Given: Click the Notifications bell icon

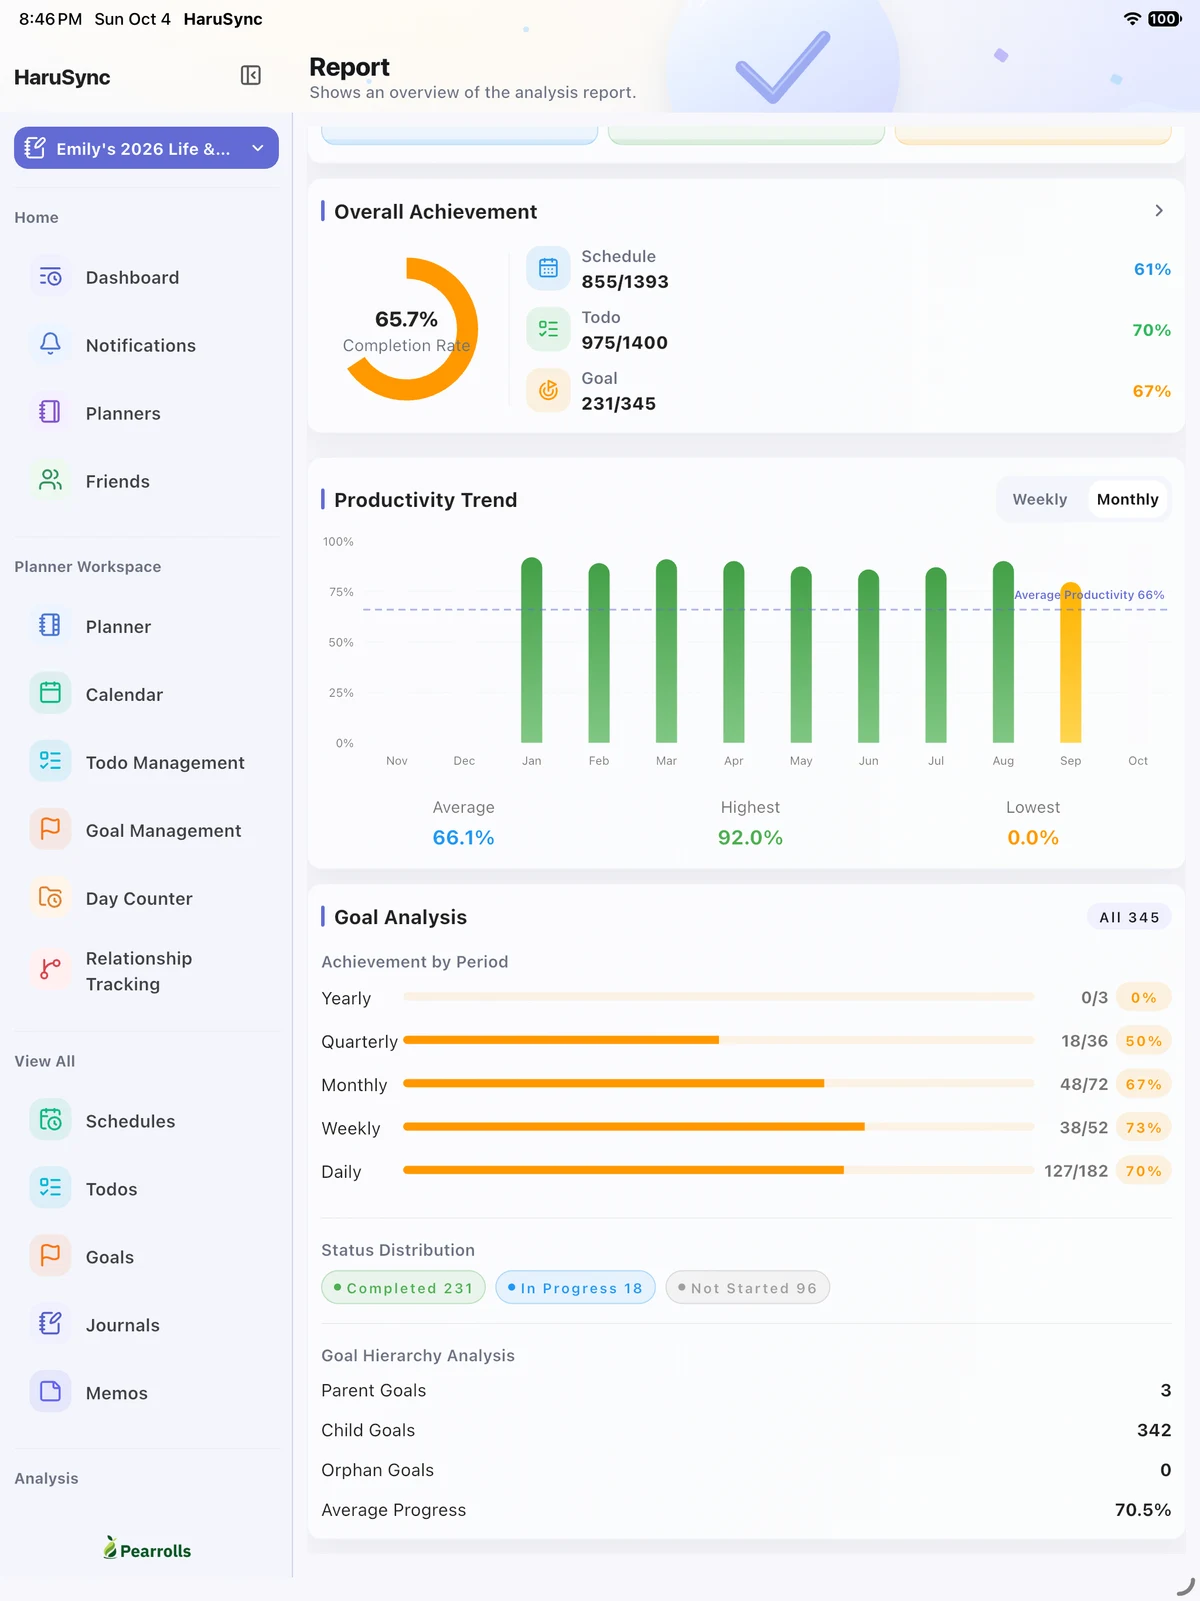Looking at the screenshot, I should [x=50, y=345].
